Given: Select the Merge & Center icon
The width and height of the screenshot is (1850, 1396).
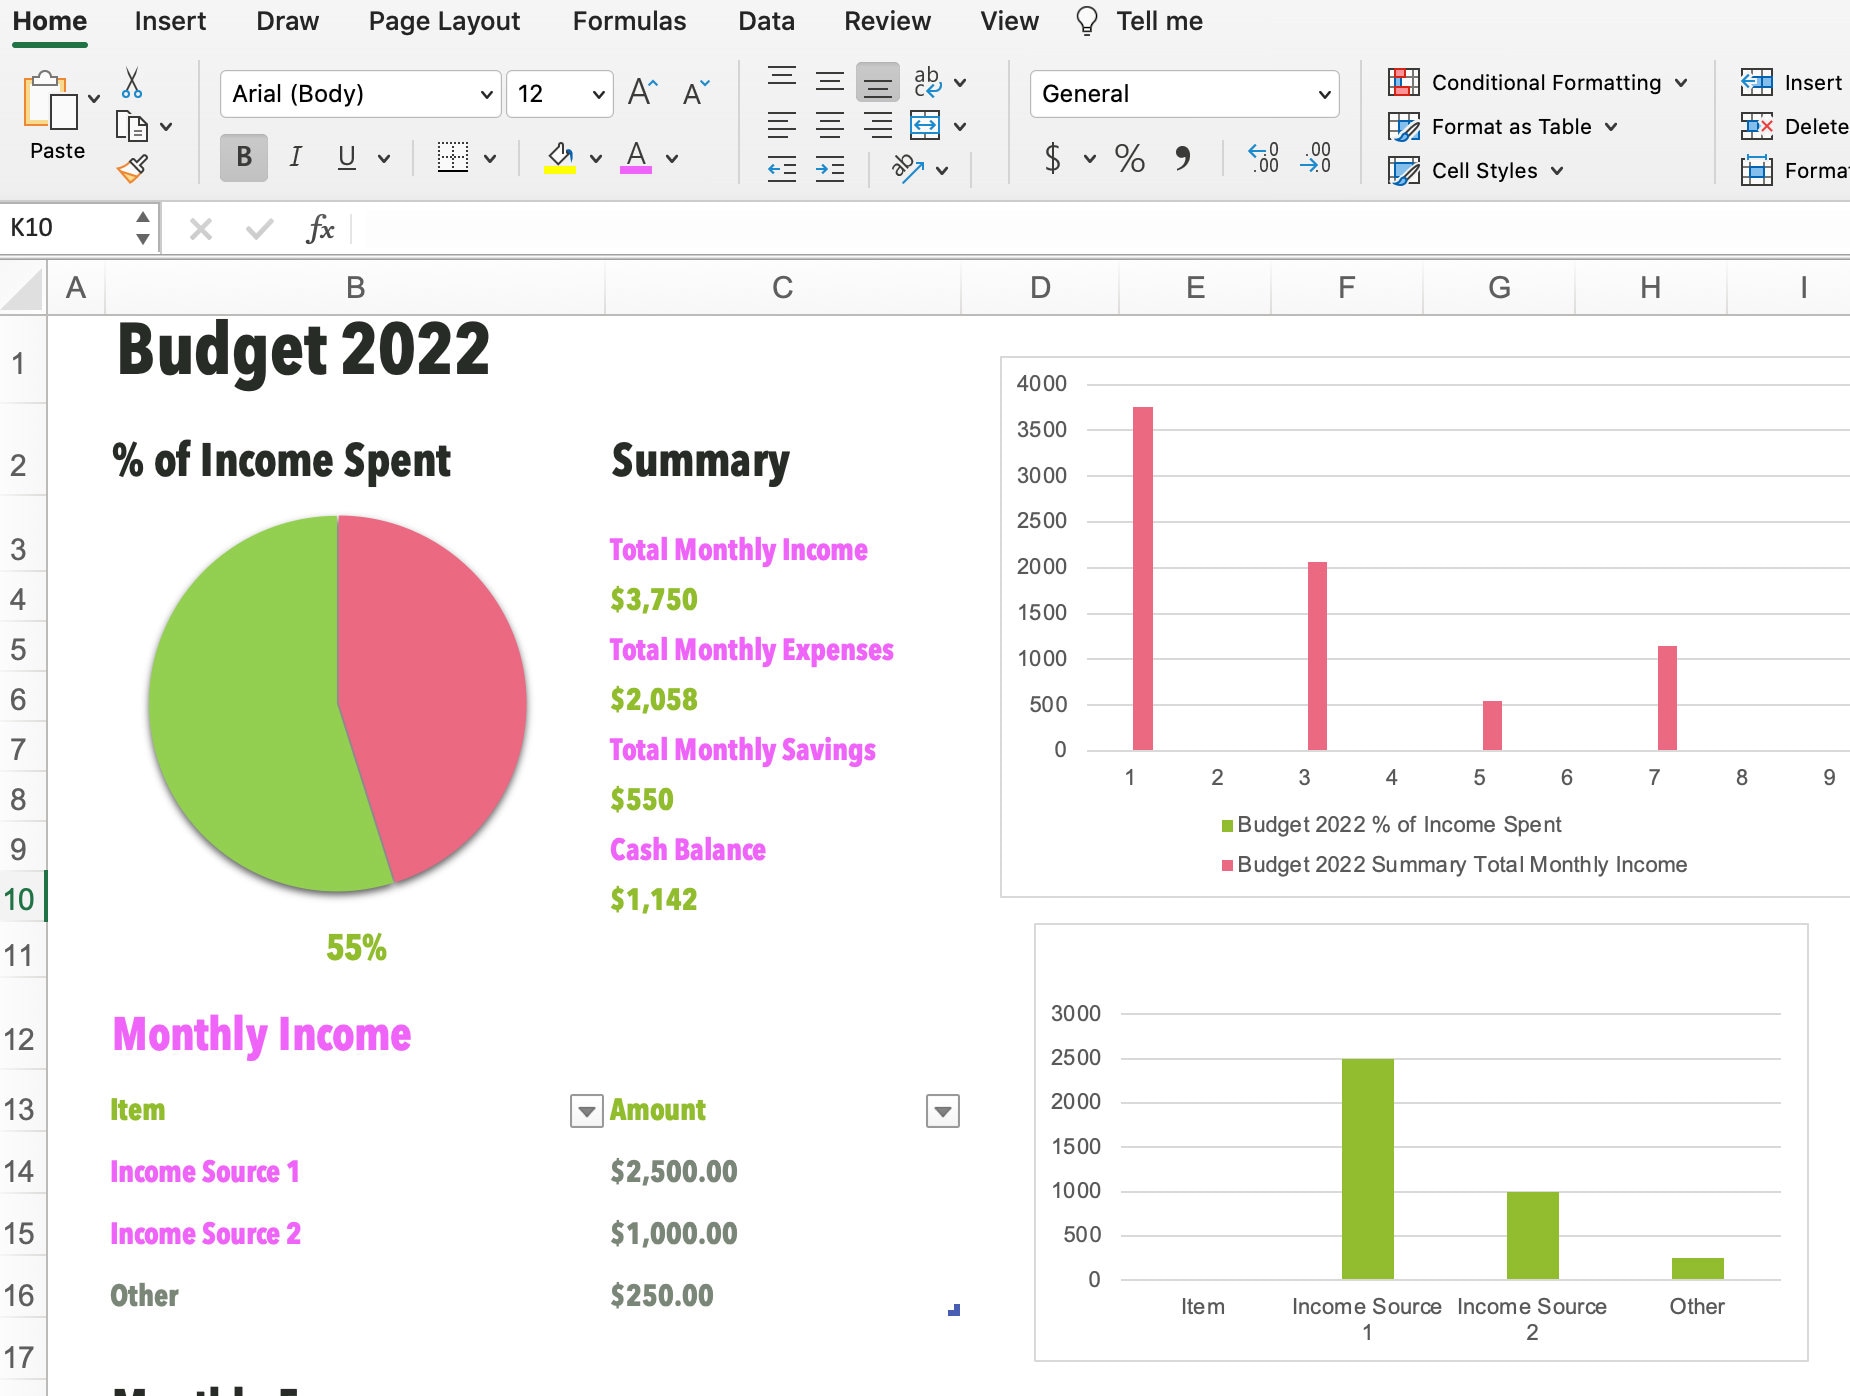Looking at the screenshot, I should pos(925,125).
